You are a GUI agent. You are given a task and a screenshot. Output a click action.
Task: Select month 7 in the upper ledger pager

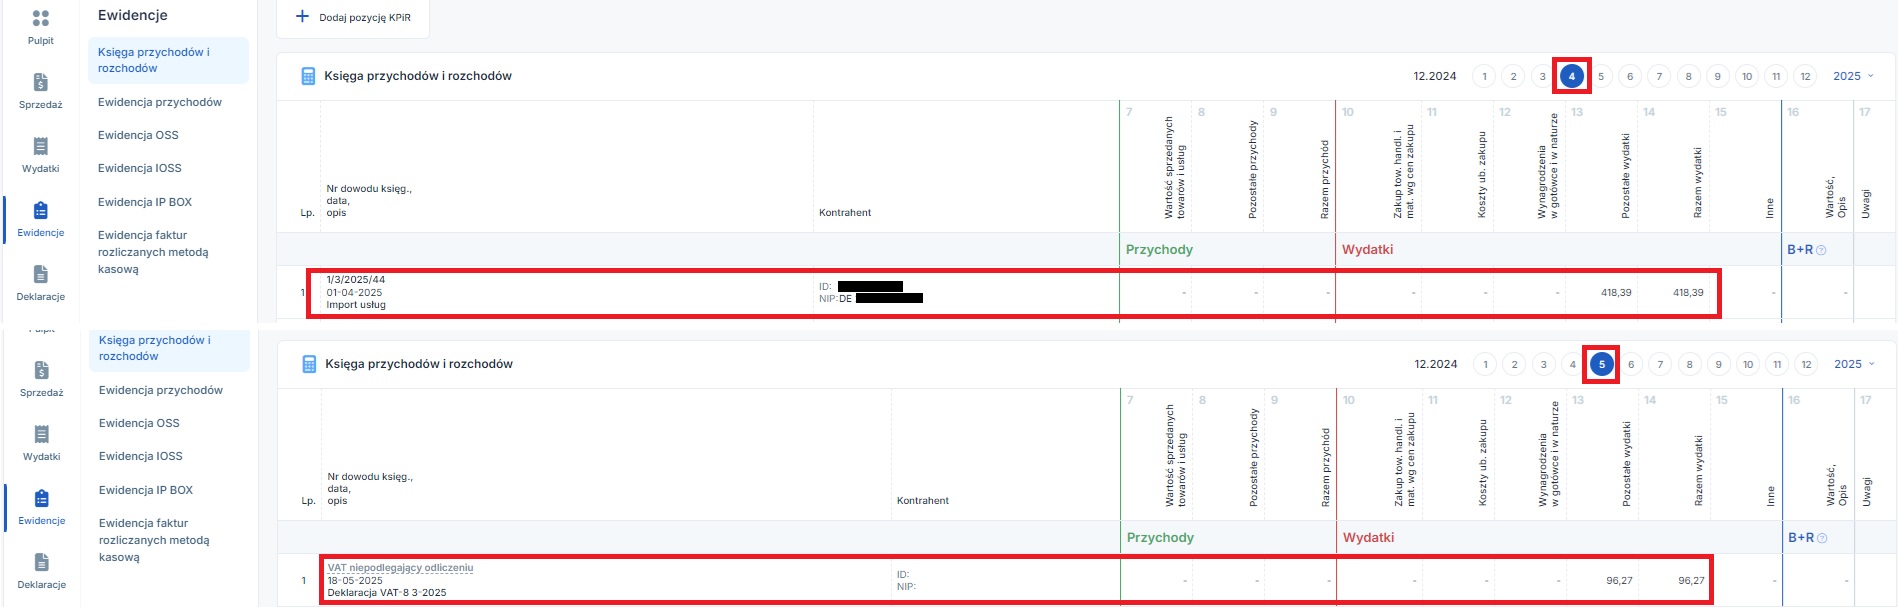pyautogui.click(x=1659, y=76)
